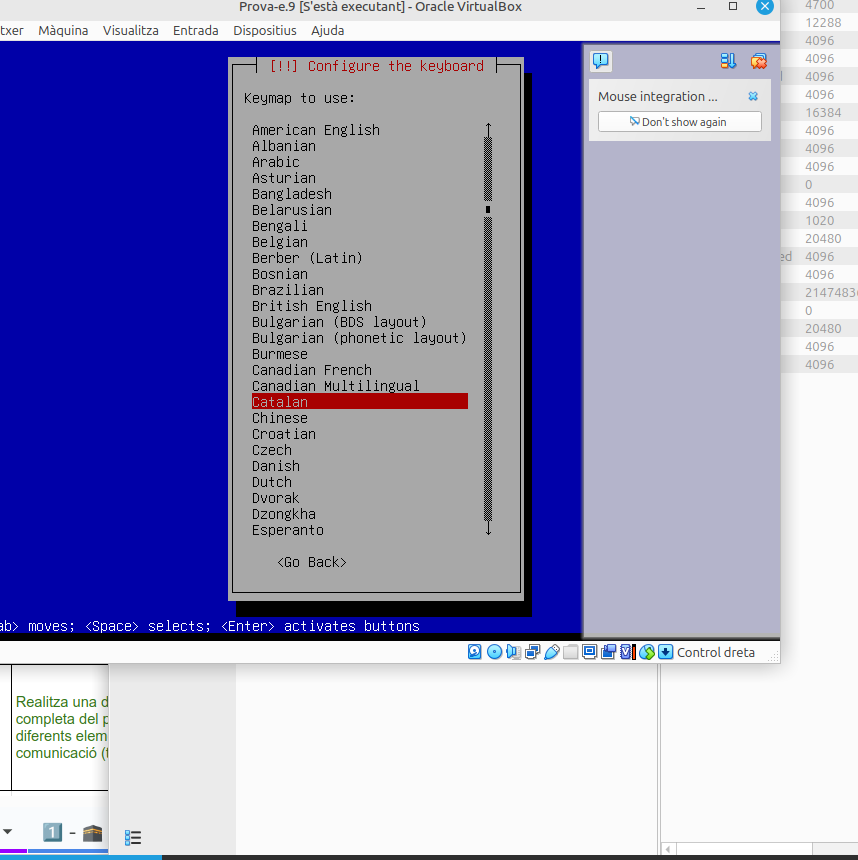
Task: Dismiss the Mouse integration notification
Action: 753,97
